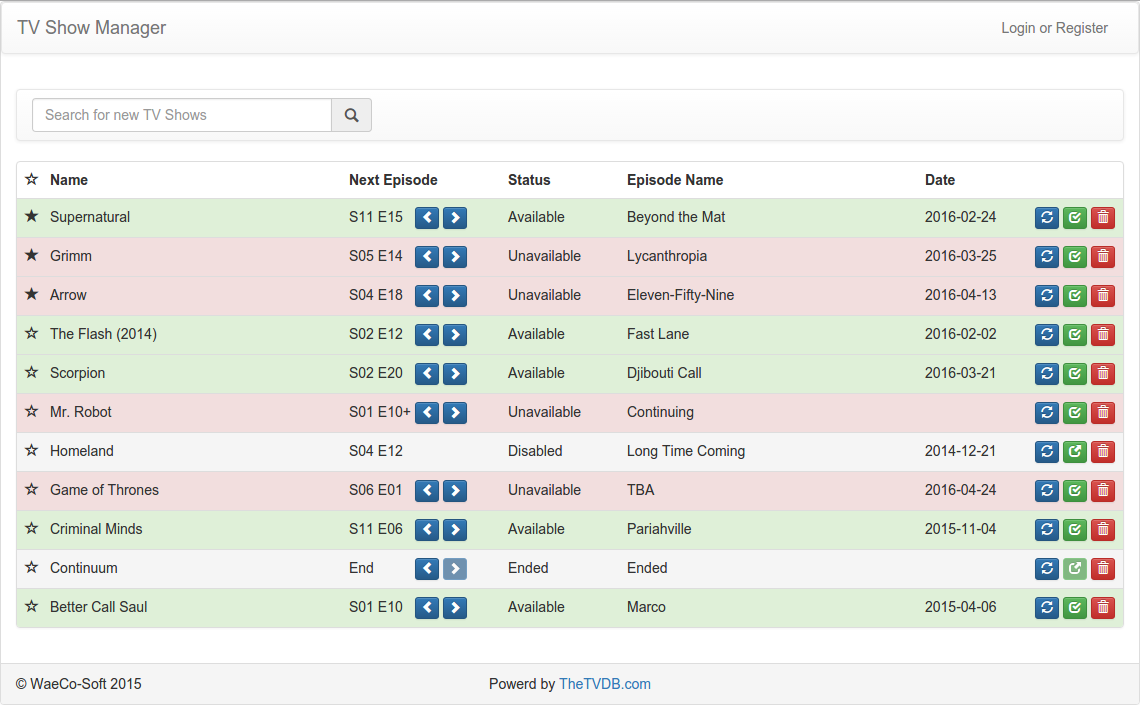This screenshot has width=1140, height=705.
Task: Click the green check icon for Mr. Robot
Action: (x=1075, y=413)
